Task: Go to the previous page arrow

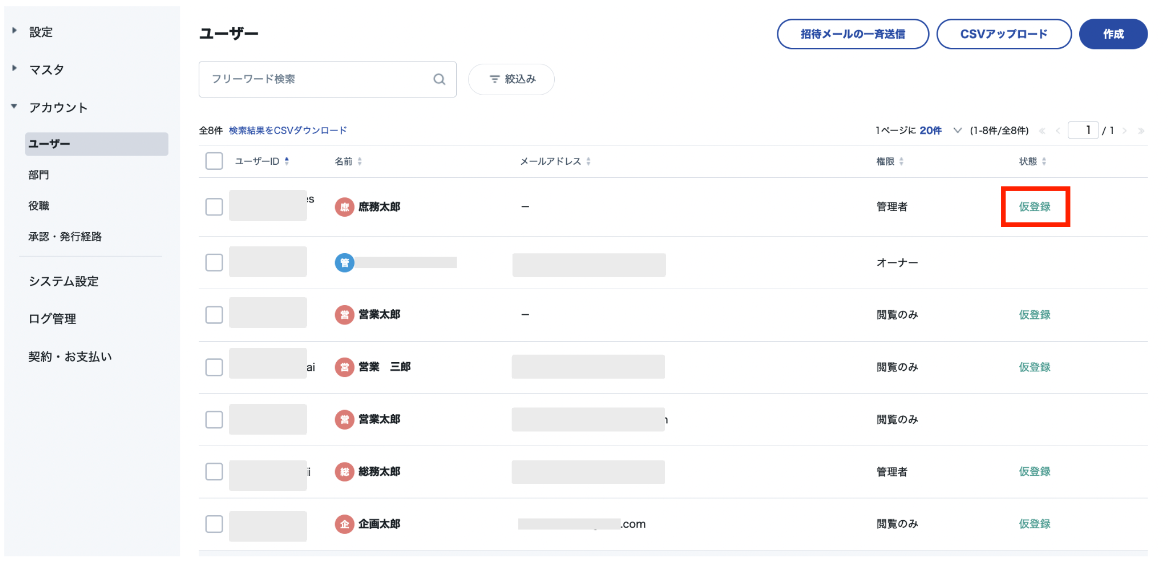Action: pos(1057,131)
